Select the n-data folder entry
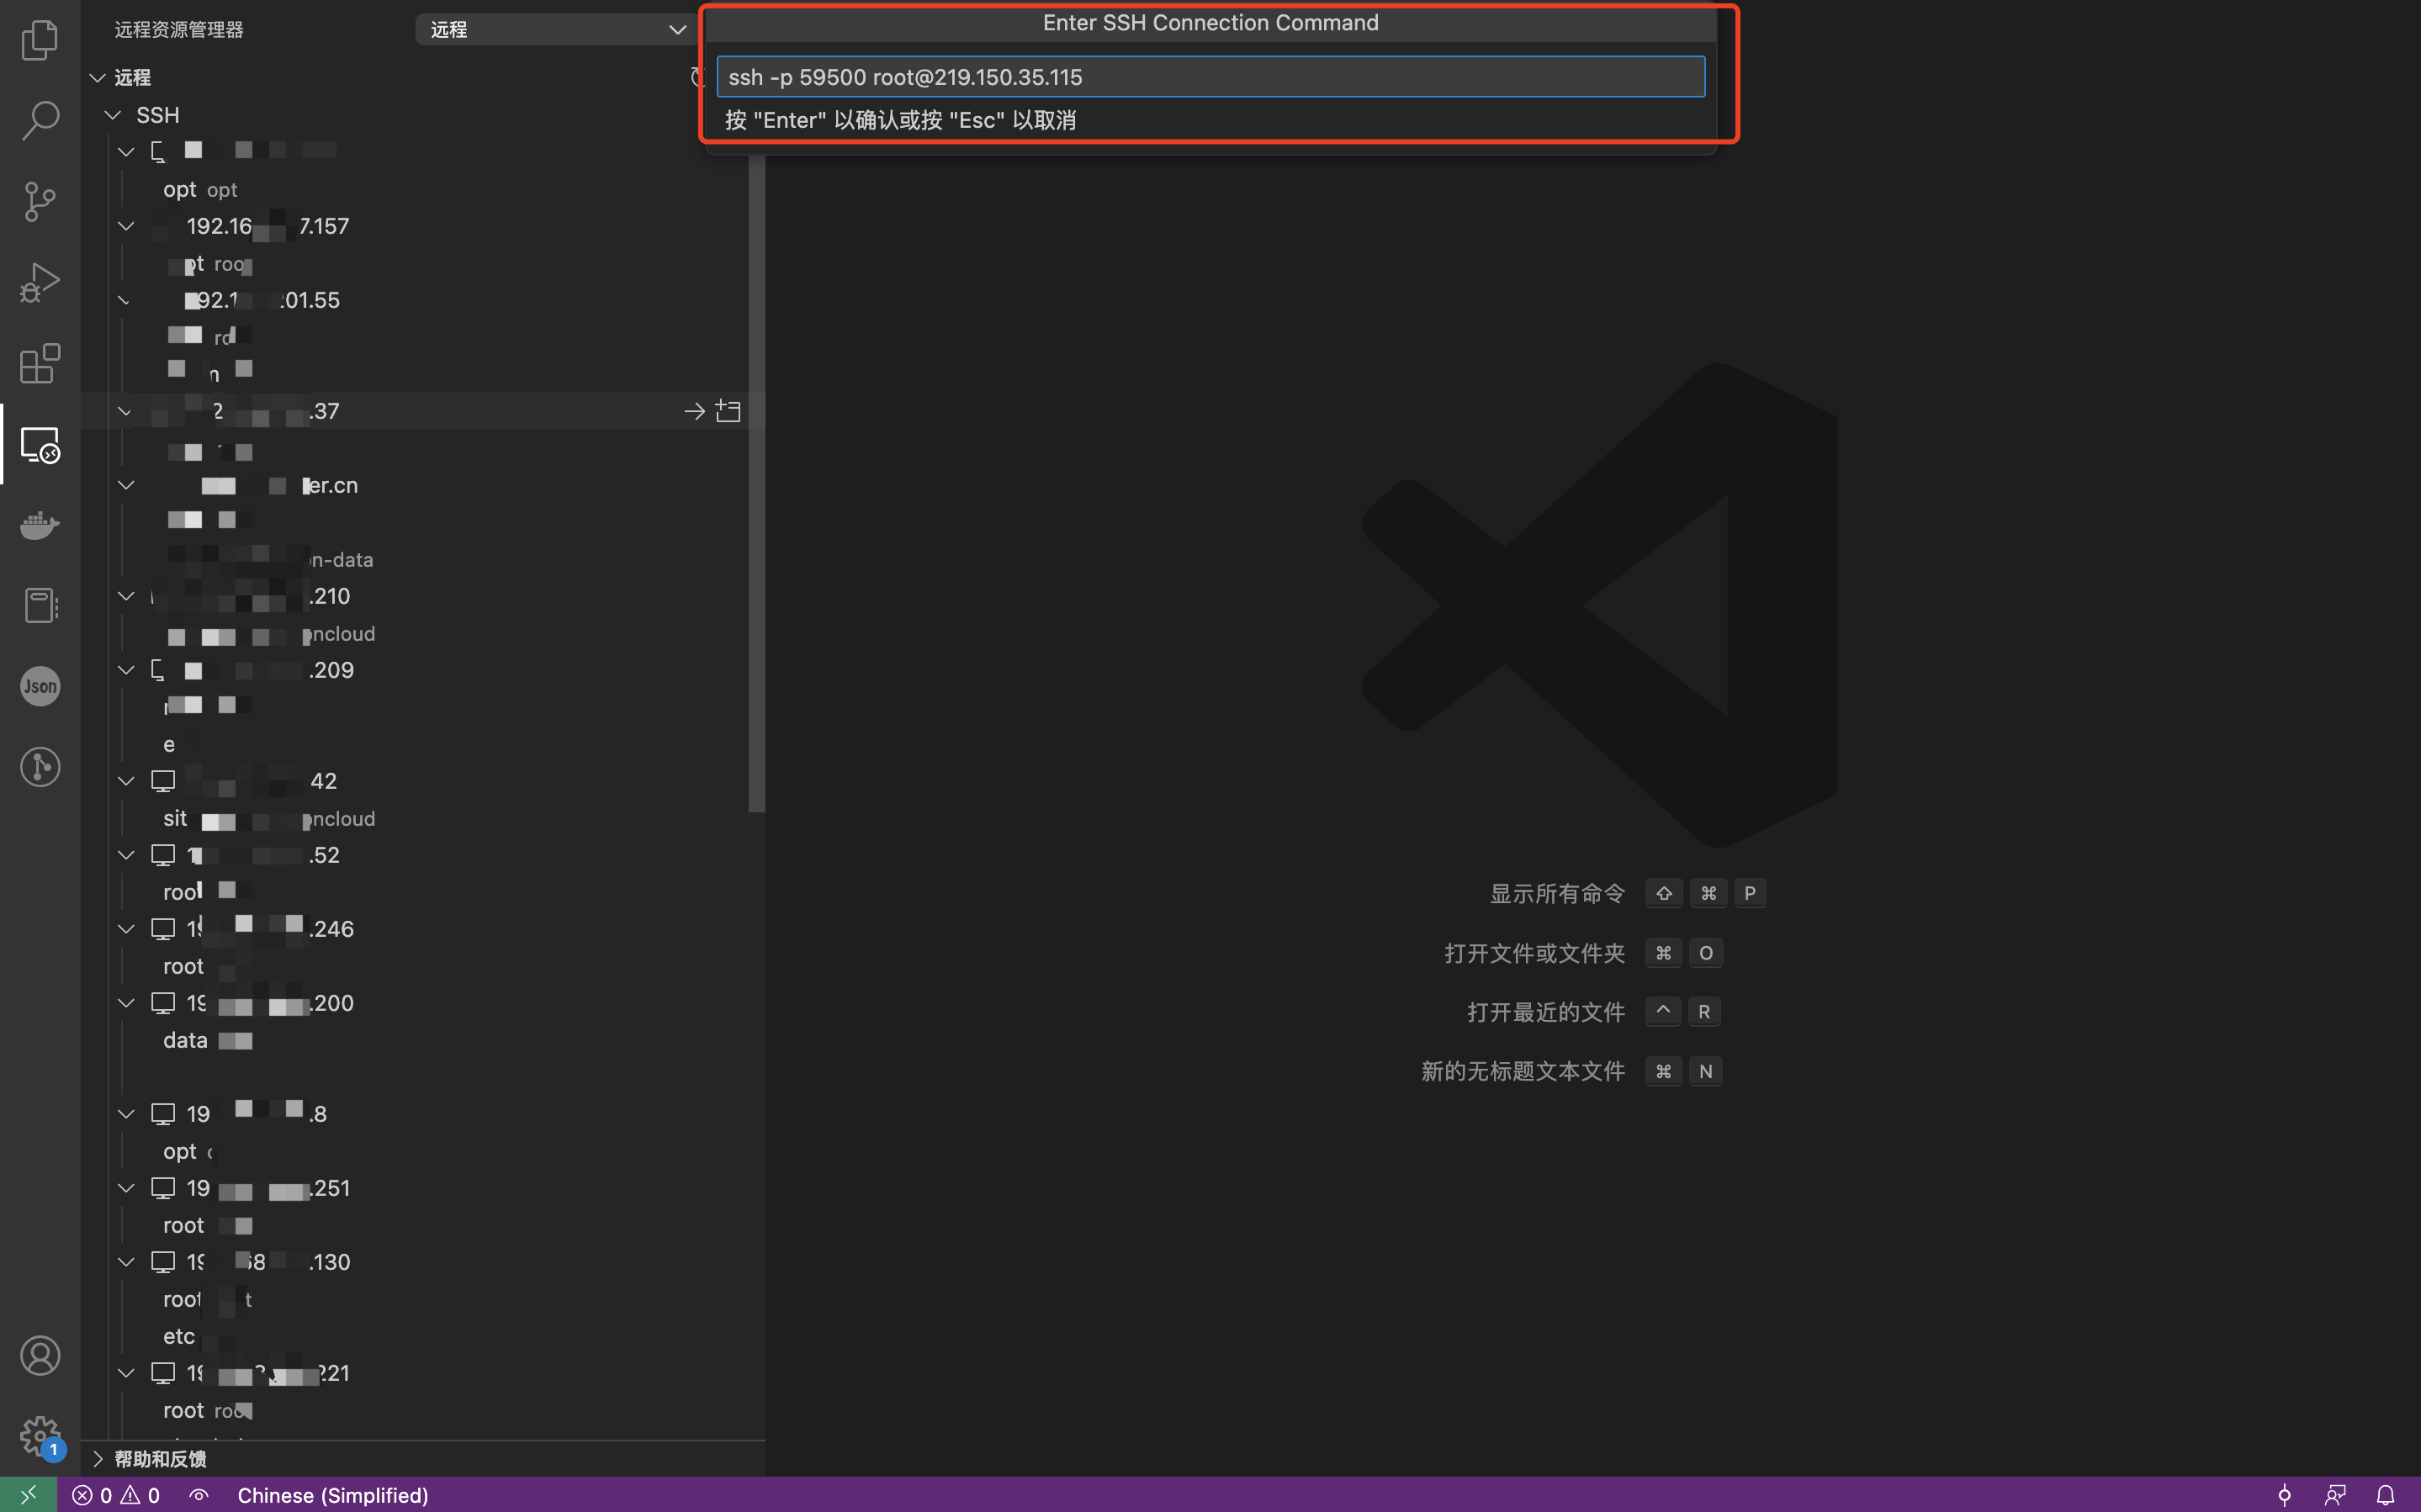Image resolution: width=2421 pixels, height=1512 pixels. [340, 560]
